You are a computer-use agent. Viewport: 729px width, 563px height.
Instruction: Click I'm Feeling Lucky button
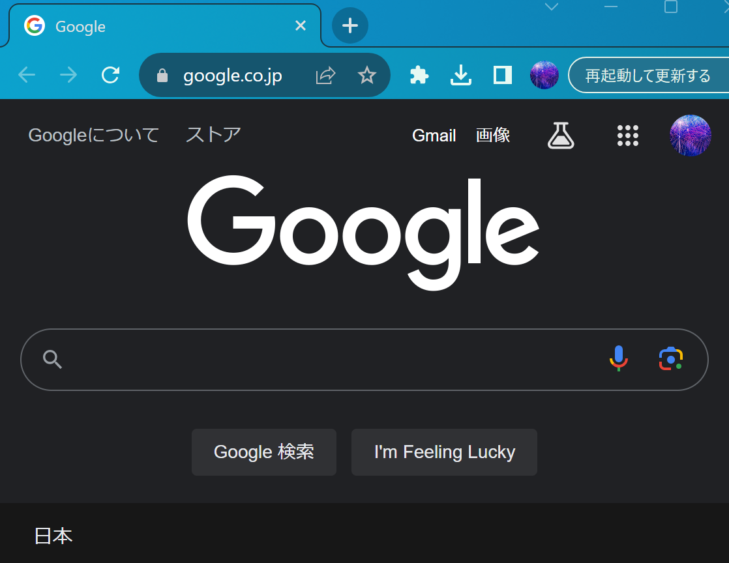pyautogui.click(x=444, y=452)
